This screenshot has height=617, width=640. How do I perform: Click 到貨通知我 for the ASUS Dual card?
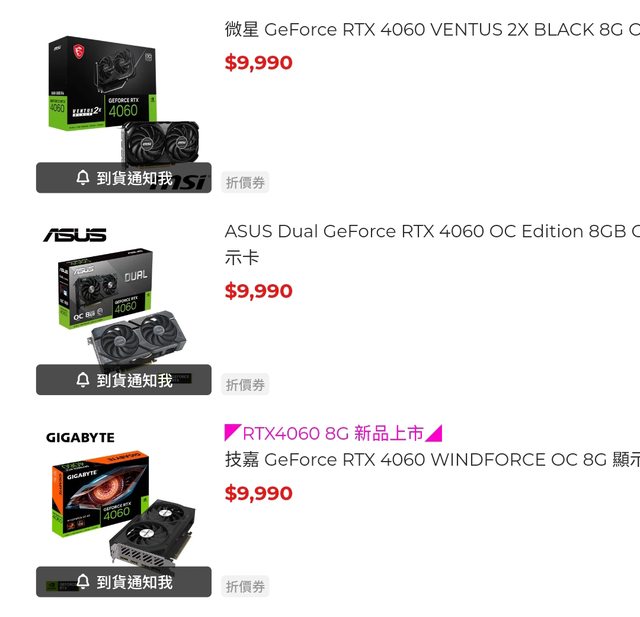(x=124, y=380)
